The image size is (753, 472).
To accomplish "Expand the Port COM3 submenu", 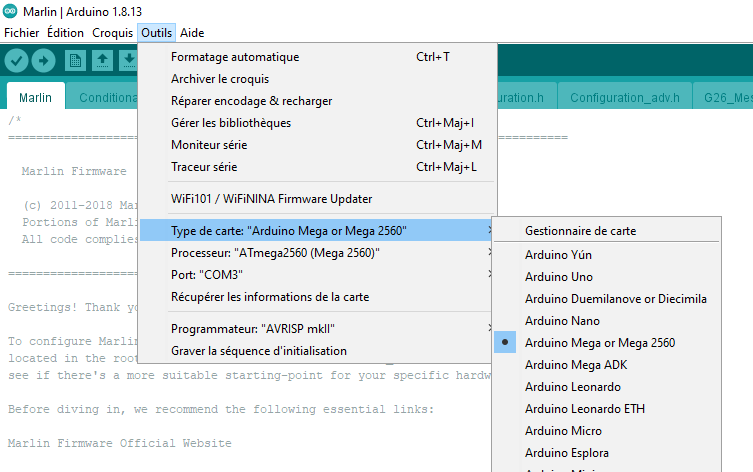I will (x=317, y=275).
